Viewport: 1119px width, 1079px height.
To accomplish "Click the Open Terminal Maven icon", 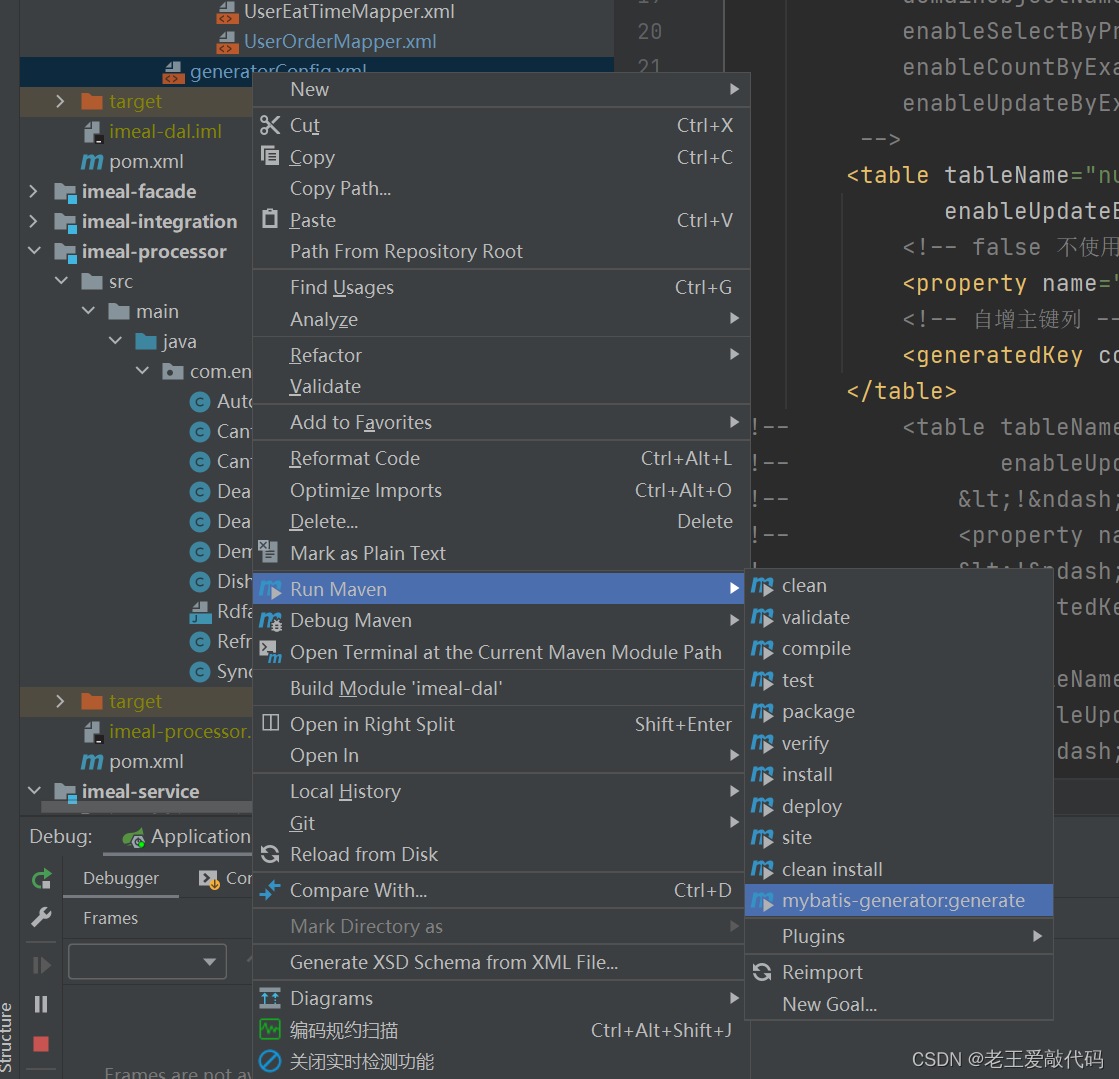I will click(x=270, y=652).
